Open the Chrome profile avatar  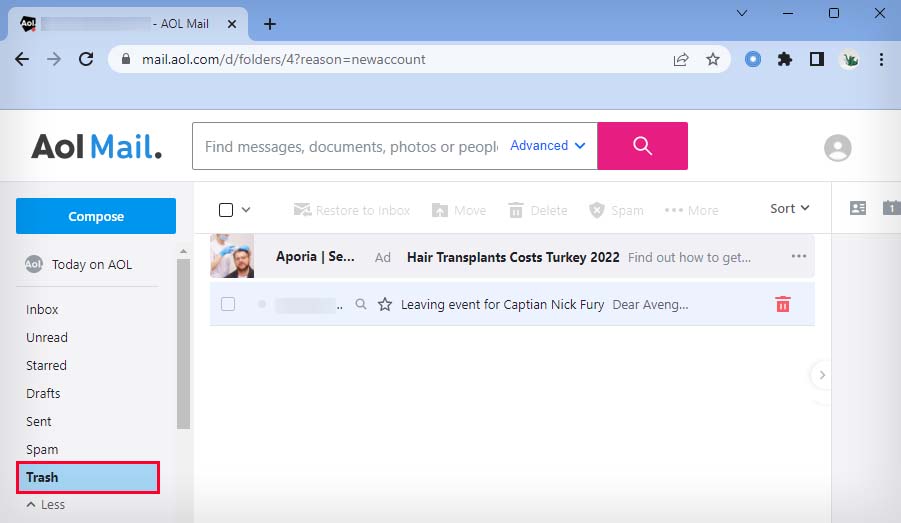click(849, 59)
